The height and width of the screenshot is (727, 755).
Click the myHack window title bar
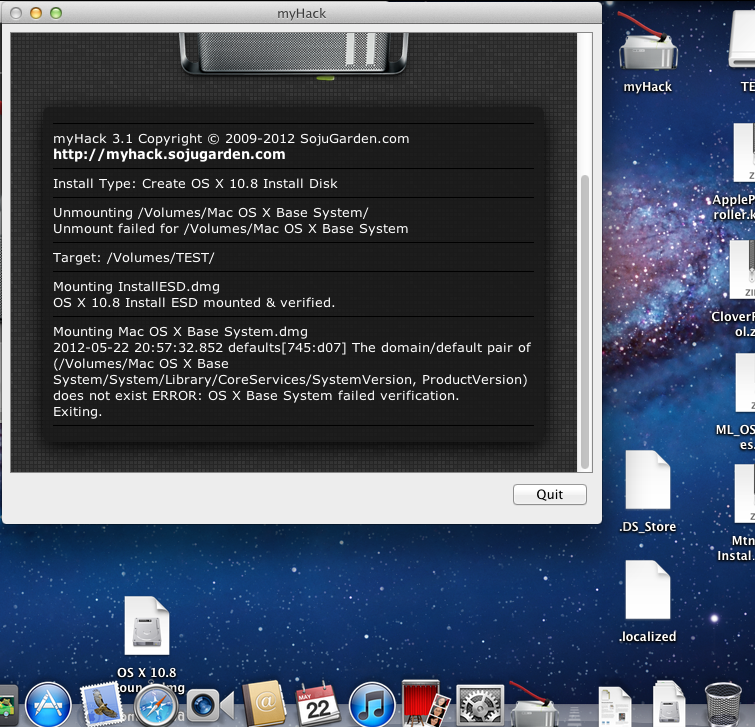(300, 13)
